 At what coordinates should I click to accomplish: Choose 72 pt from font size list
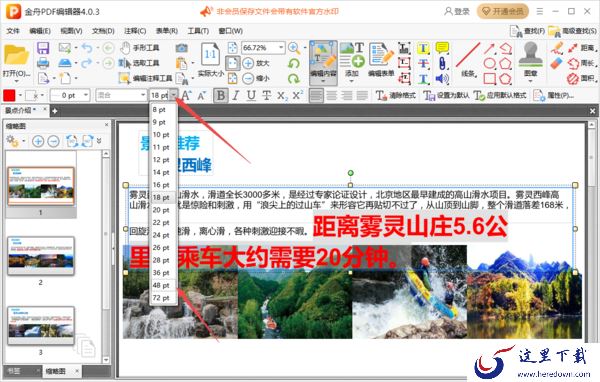[163, 298]
